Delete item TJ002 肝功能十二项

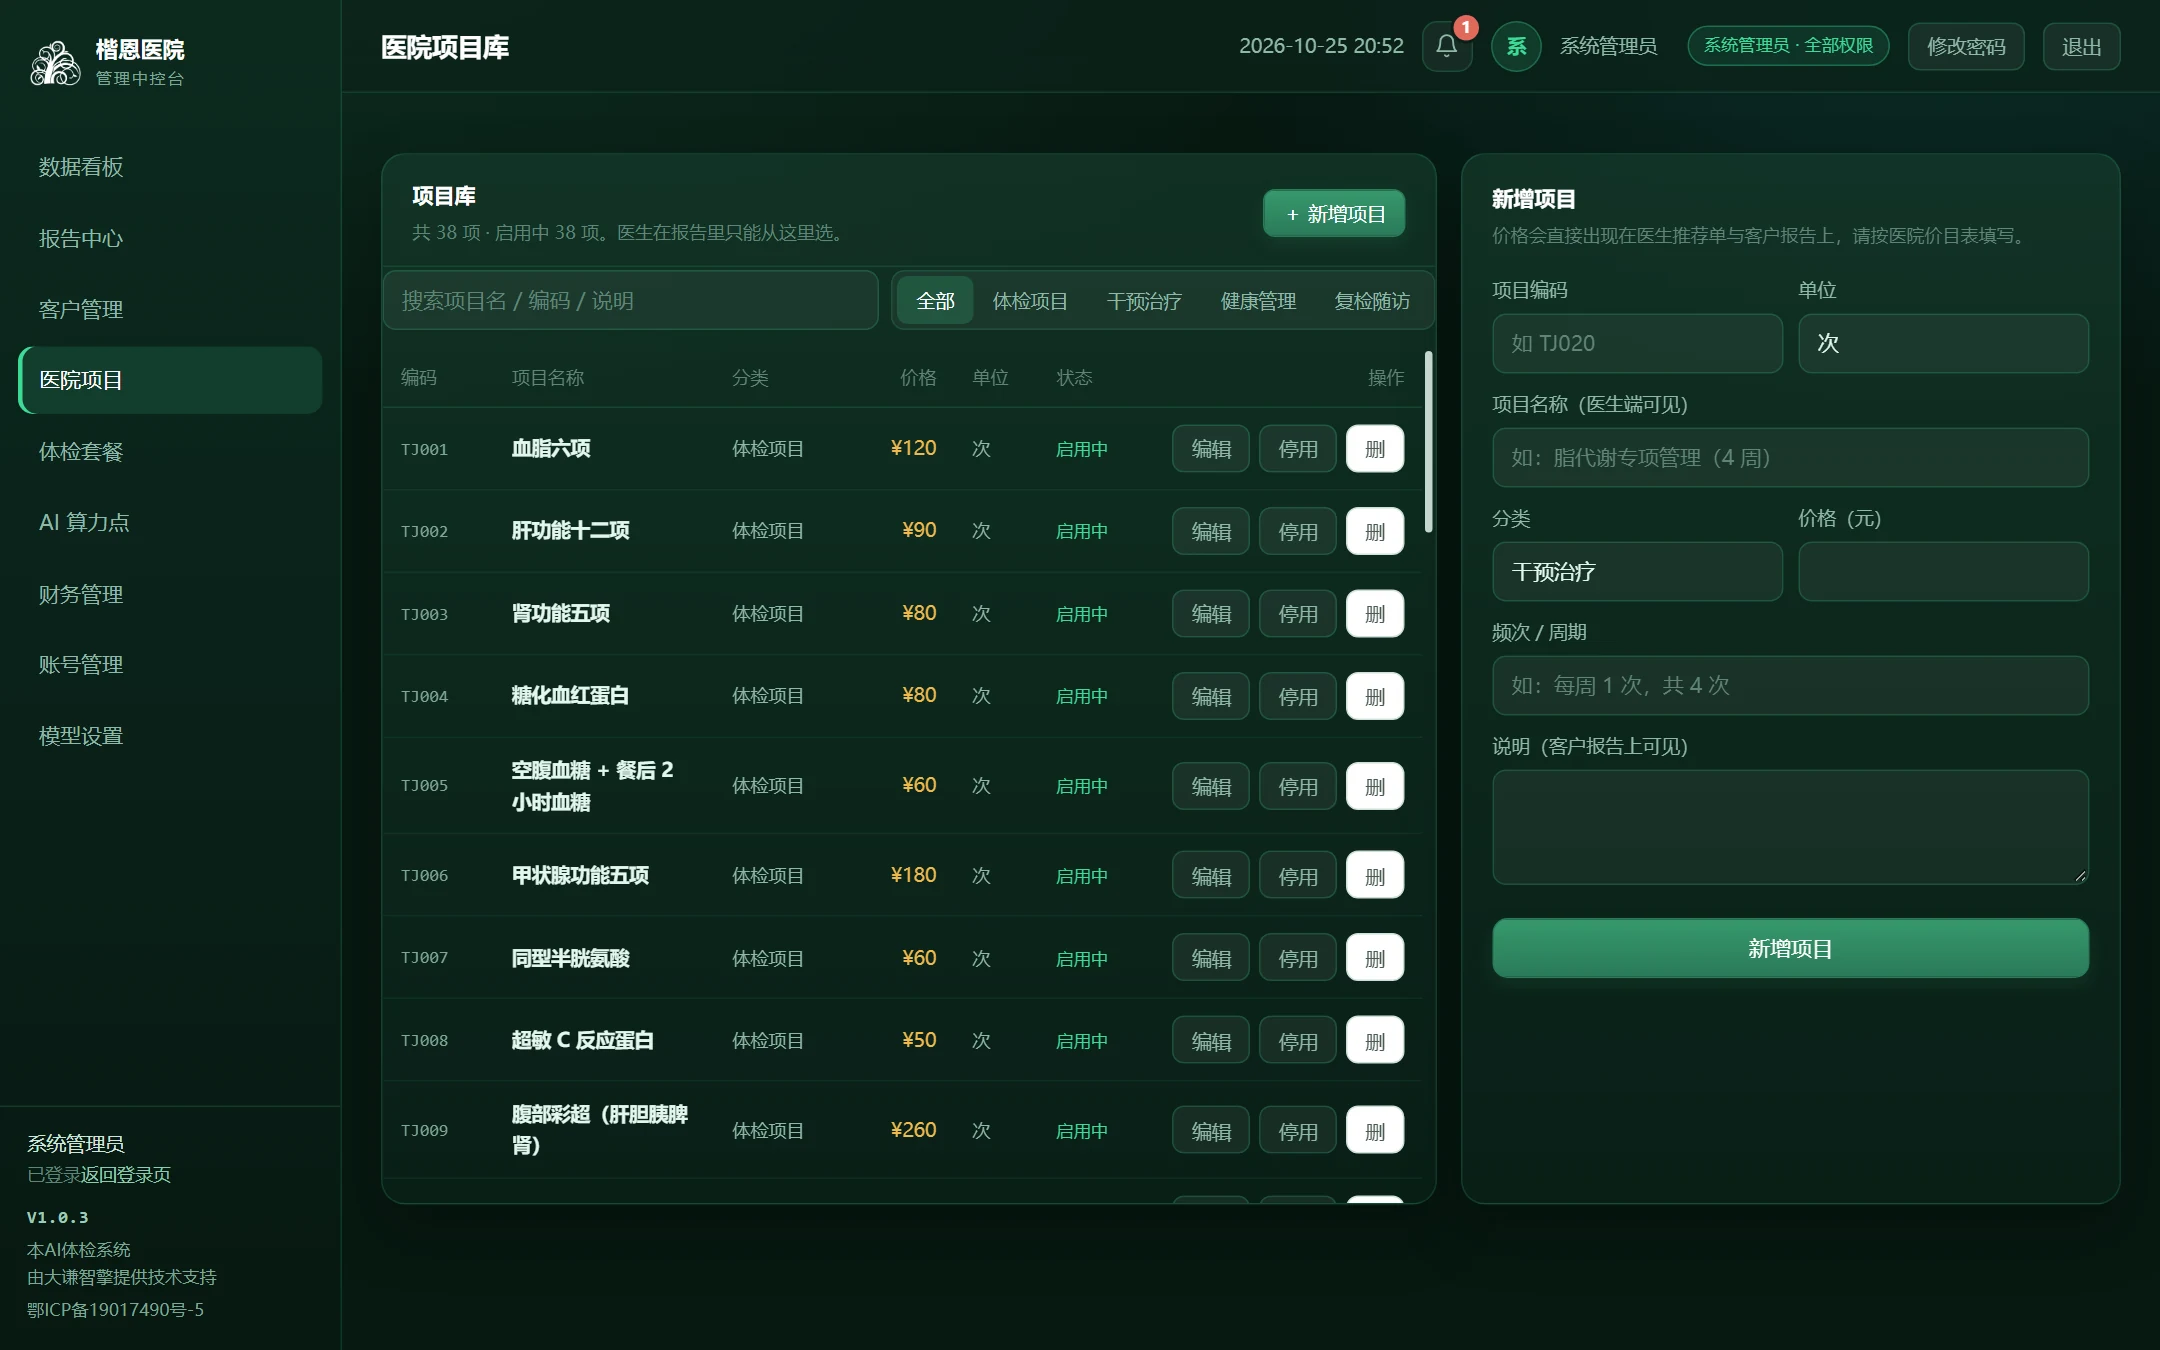pos(1374,531)
